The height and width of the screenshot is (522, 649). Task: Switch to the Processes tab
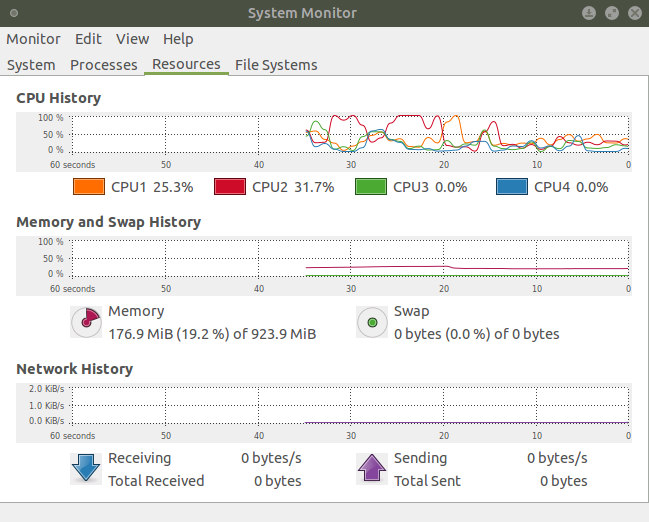point(103,65)
